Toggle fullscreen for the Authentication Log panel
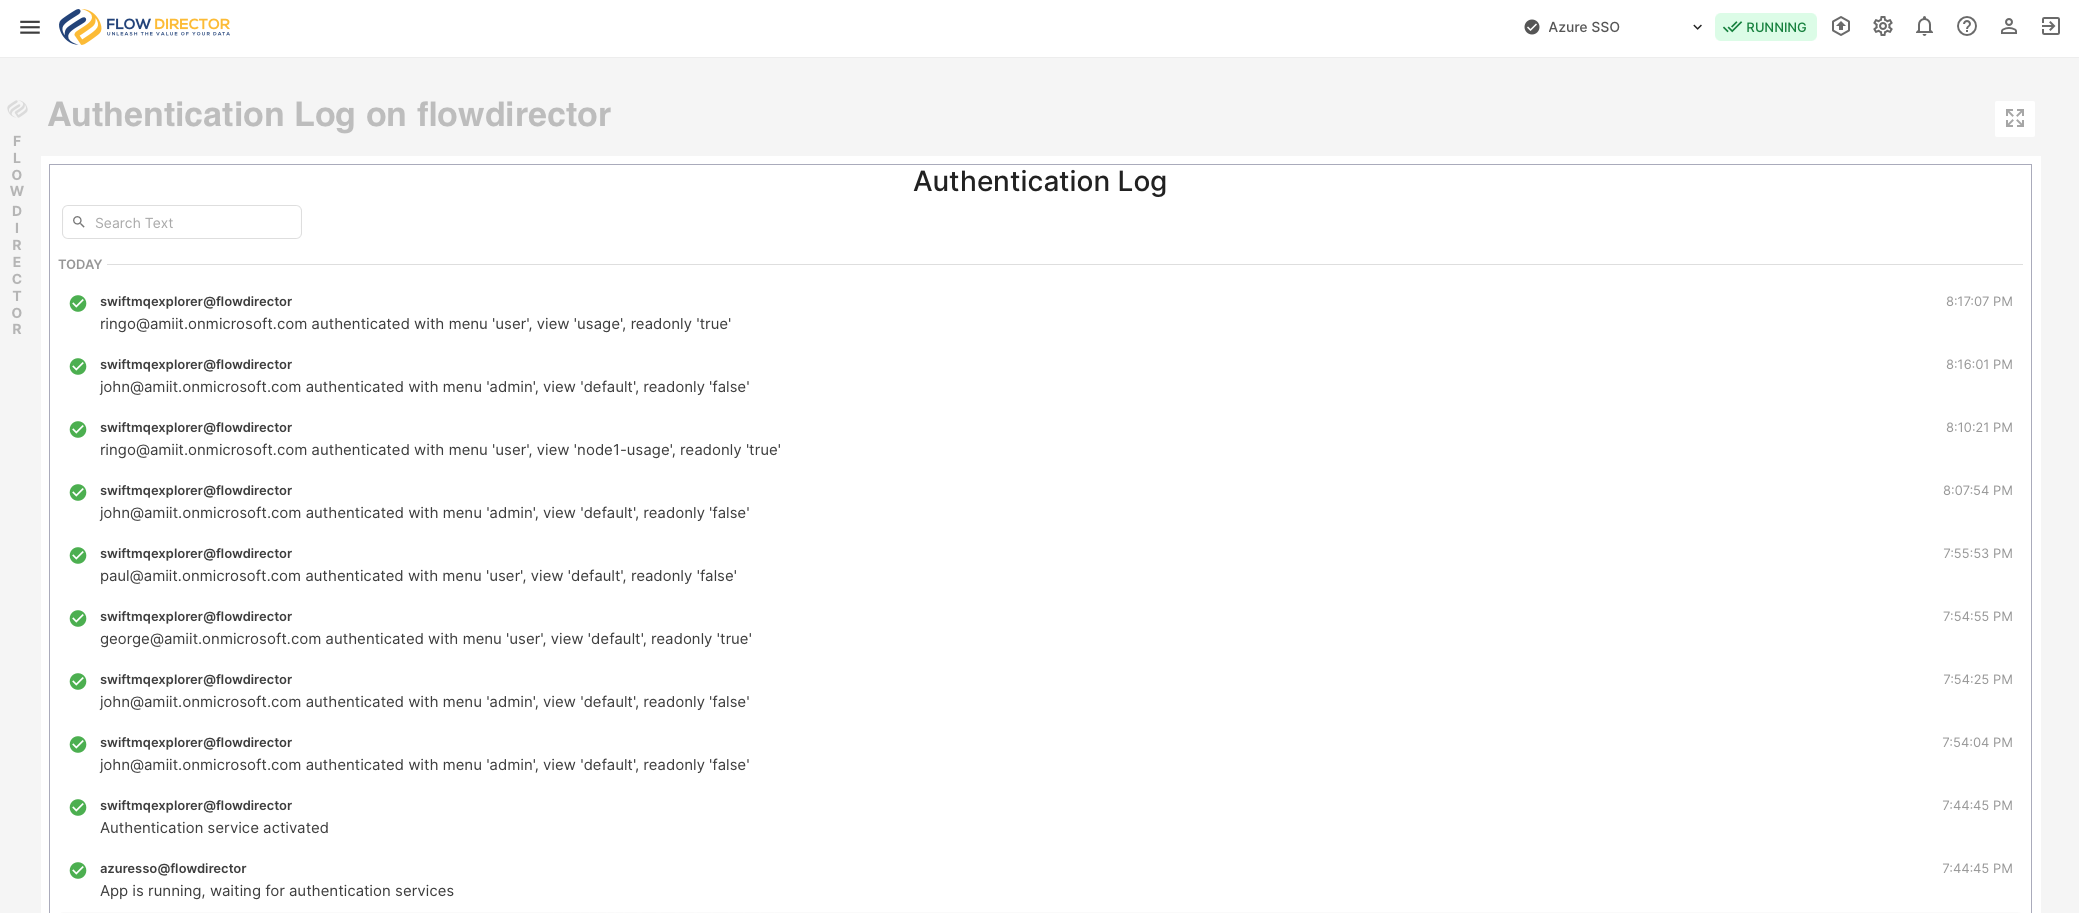This screenshot has height=913, width=2079. coord(2014,118)
